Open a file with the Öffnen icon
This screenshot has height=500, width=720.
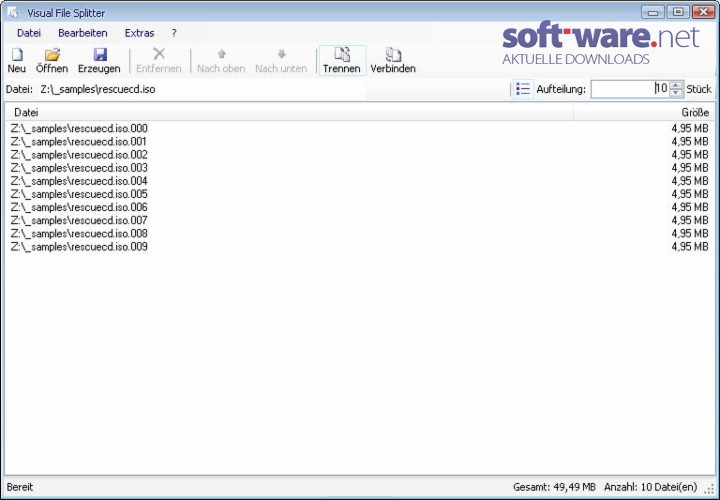click(x=52, y=55)
